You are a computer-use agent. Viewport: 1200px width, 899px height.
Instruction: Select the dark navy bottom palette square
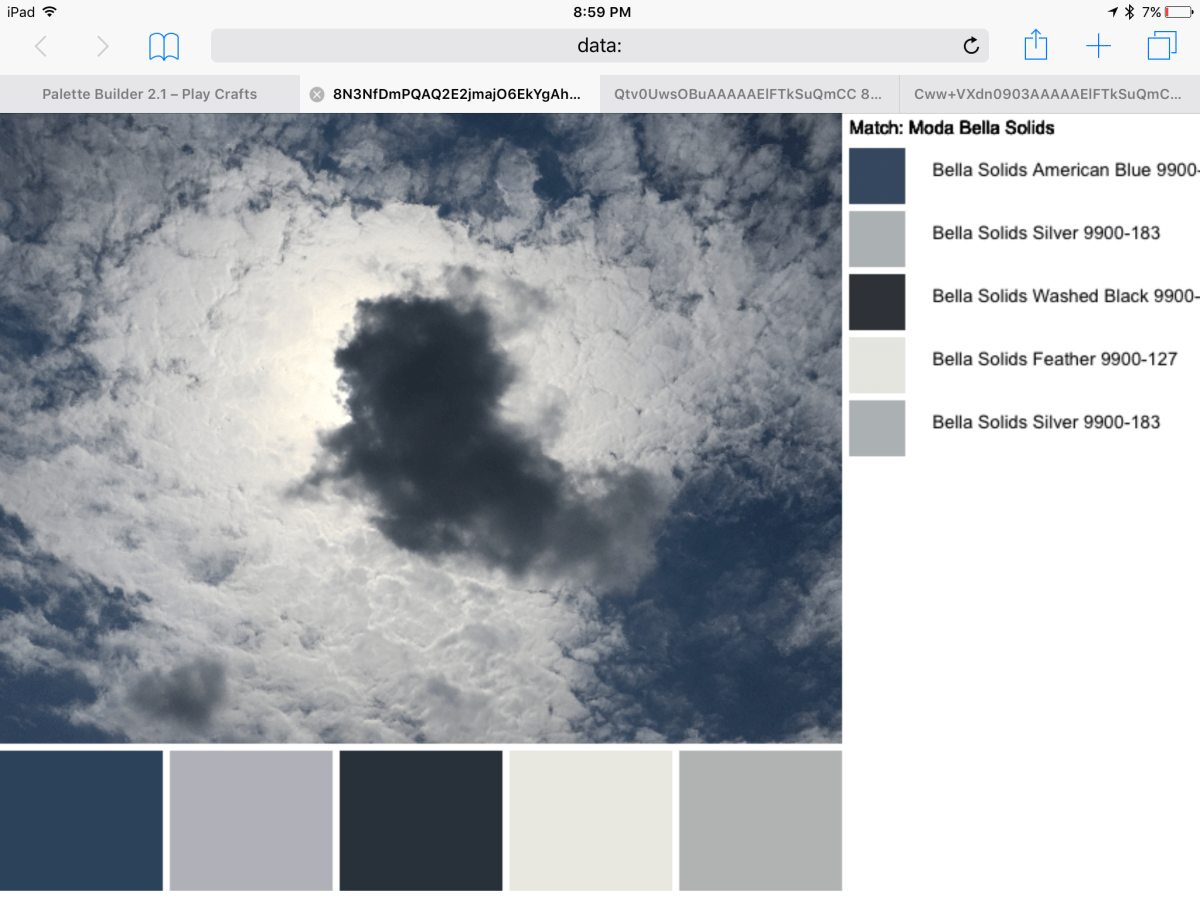(81, 820)
